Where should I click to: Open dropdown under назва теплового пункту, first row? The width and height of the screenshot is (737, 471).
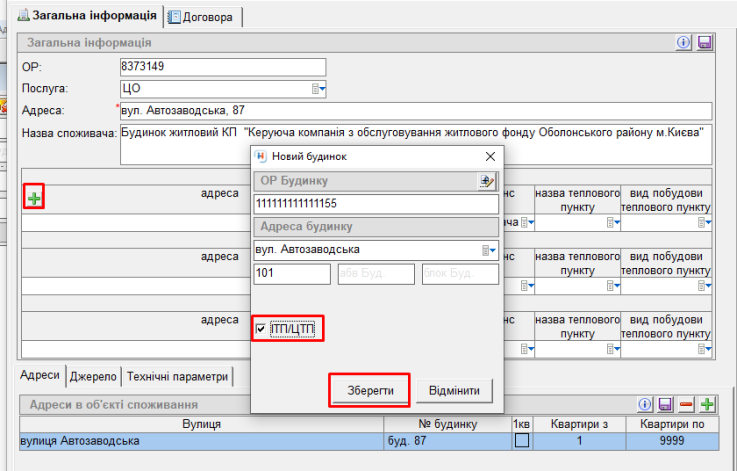tap(612, 222)
